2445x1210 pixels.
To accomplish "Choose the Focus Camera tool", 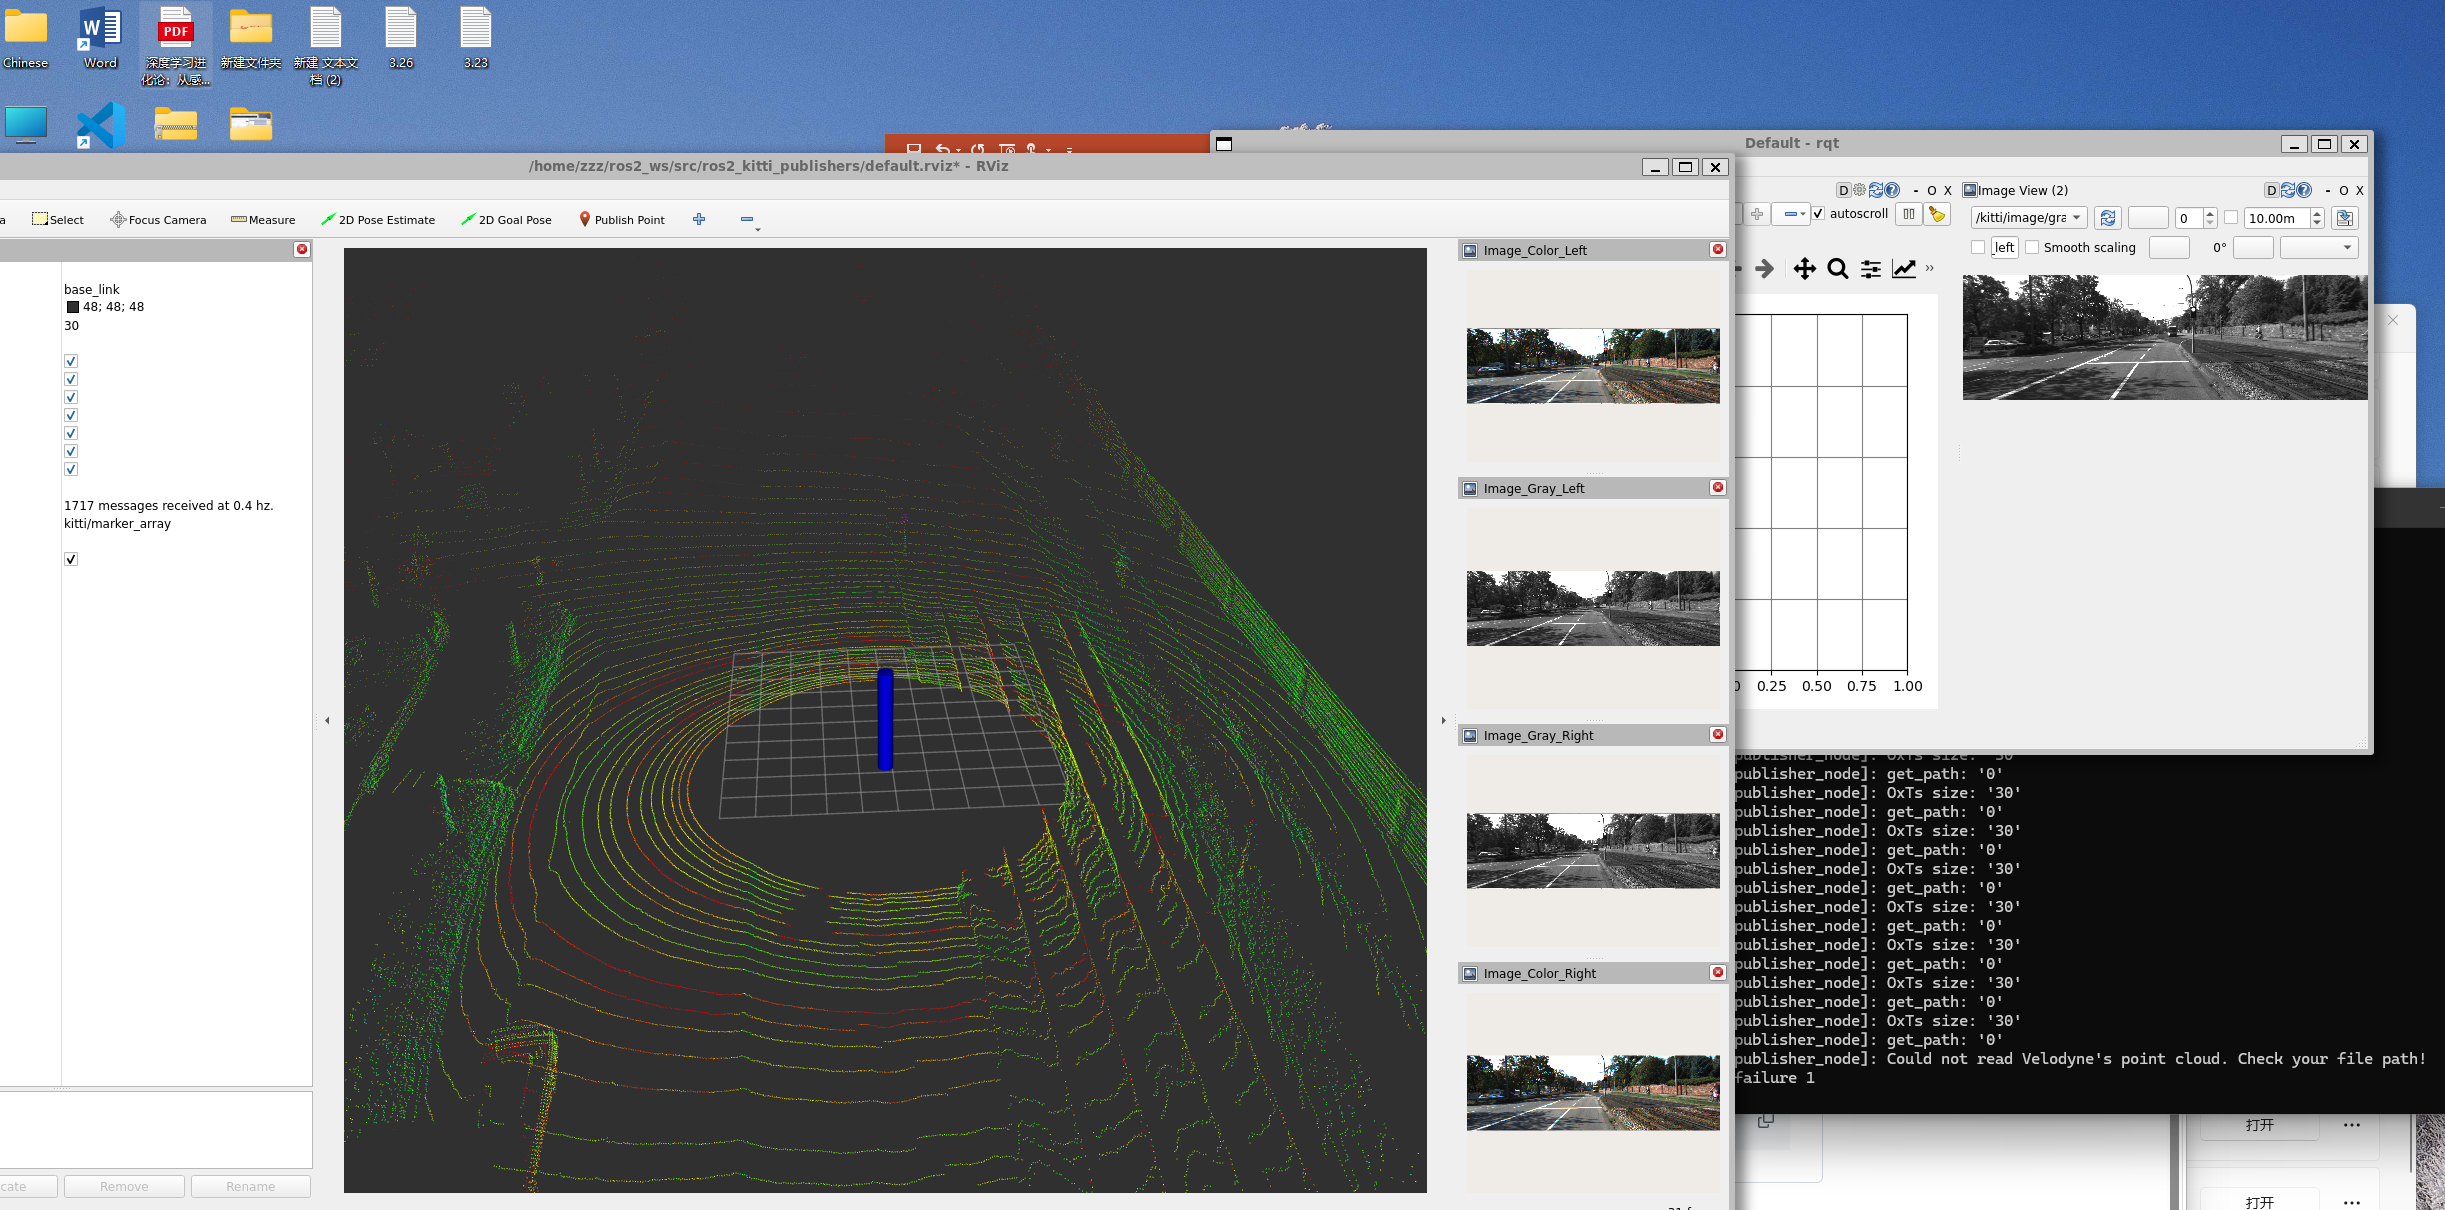I will [x=158, y=219].
